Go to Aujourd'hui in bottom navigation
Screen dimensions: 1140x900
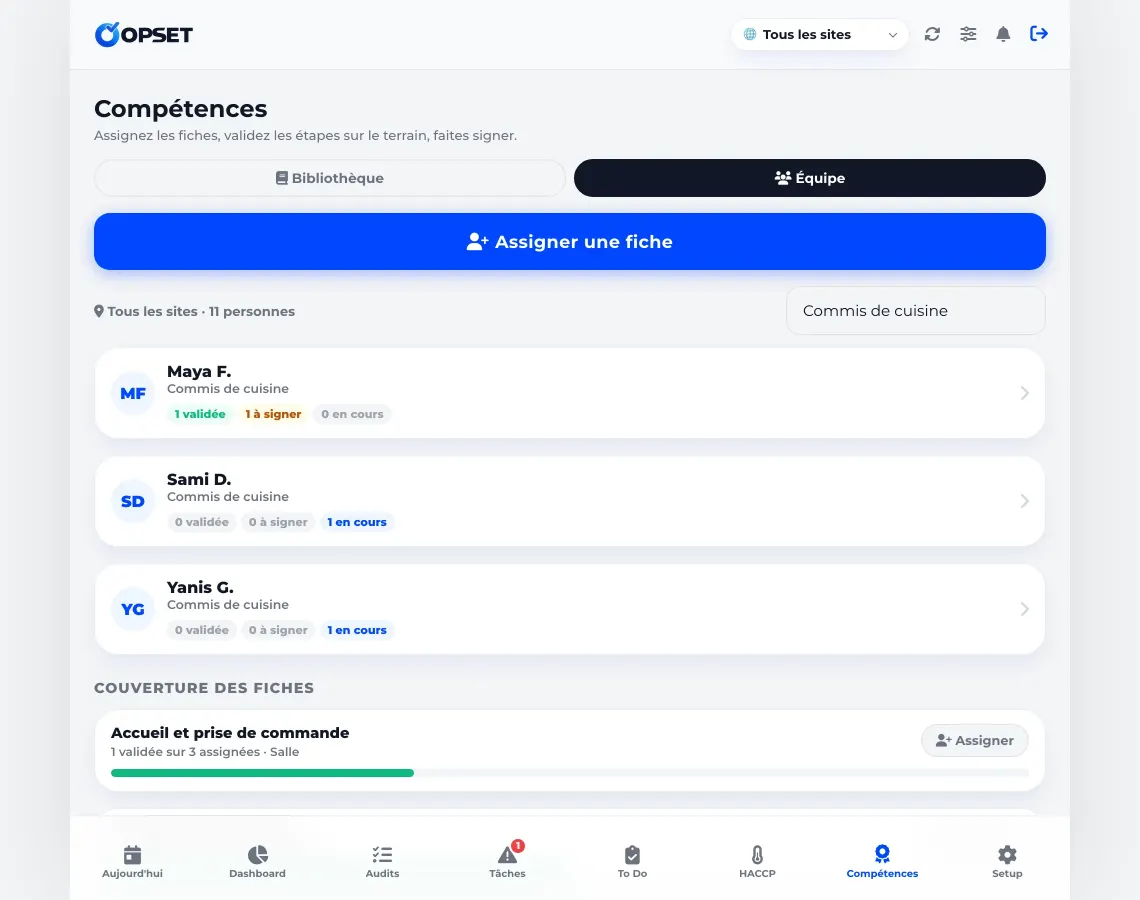point(132,862)
